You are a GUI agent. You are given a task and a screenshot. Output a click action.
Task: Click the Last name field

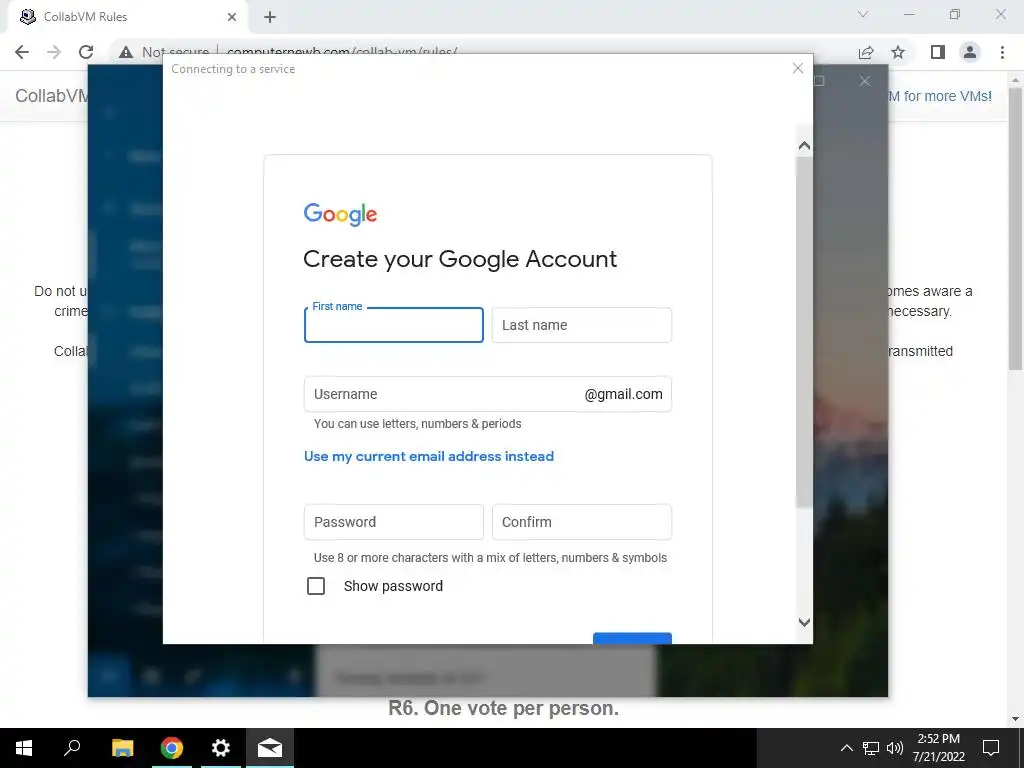coord(582,325)
